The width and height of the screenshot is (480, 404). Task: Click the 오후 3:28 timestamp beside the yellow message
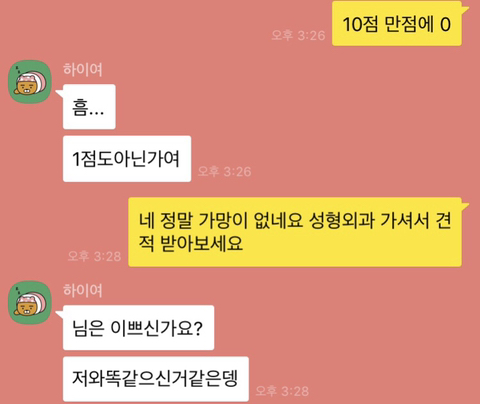click(94, 256)
